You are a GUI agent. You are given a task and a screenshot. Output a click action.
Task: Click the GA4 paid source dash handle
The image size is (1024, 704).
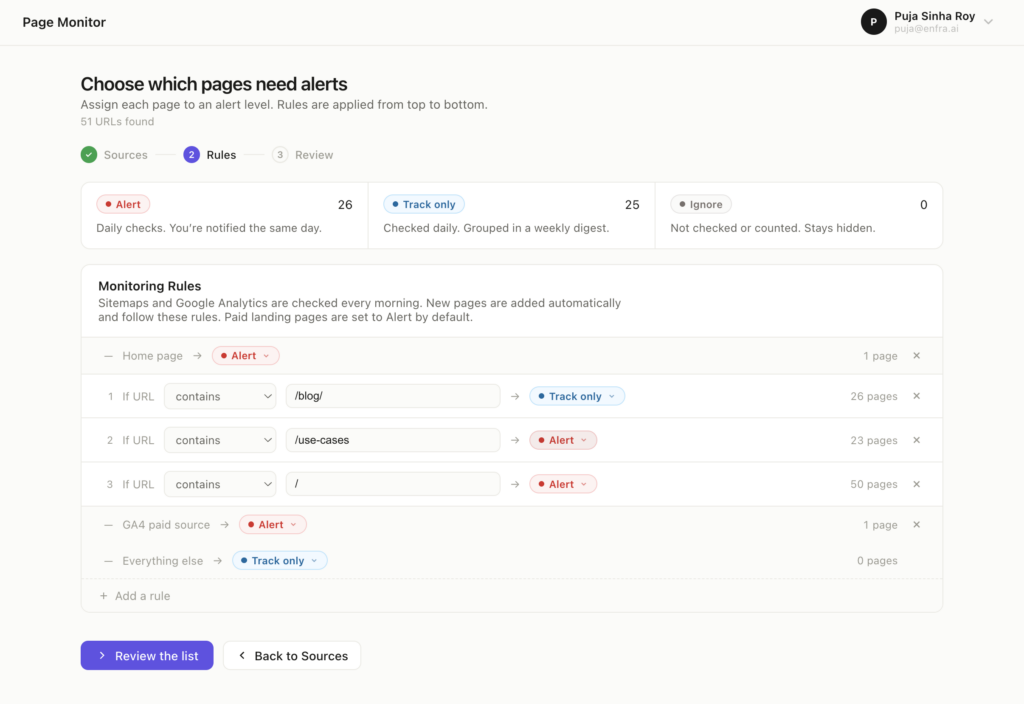tap(108, 524)
